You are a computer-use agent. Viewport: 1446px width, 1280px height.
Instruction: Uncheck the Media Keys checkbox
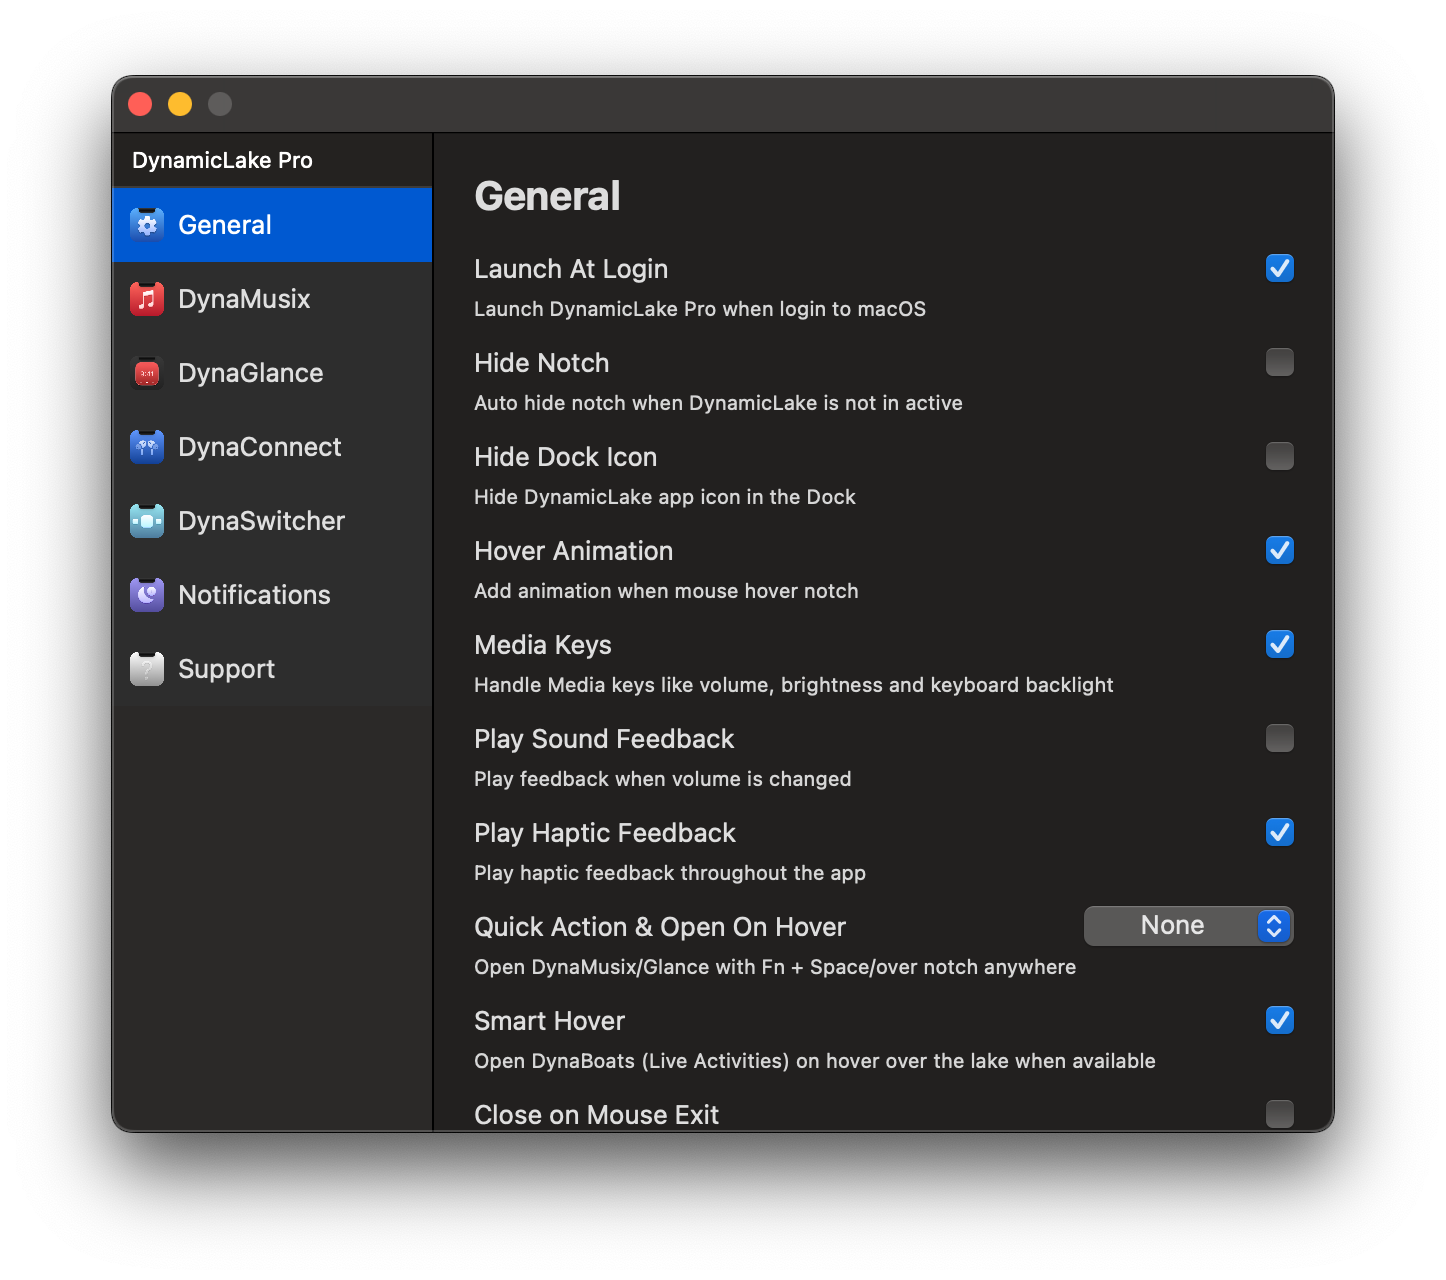point(1279,644)
